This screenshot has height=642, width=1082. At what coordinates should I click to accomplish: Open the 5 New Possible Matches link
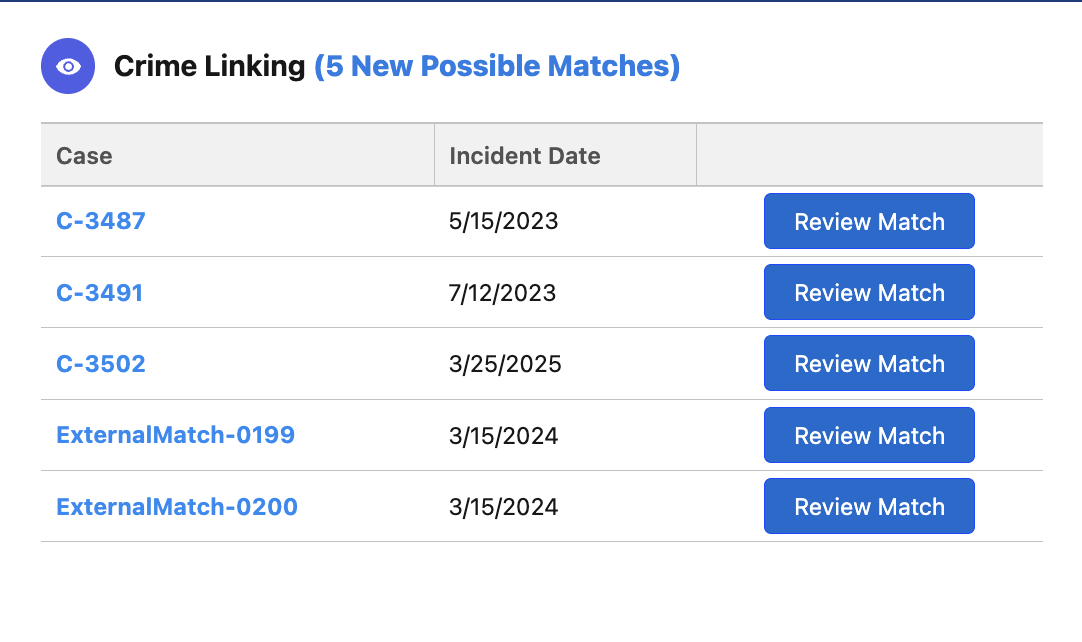pyautogui.click(x=497, y=67)
